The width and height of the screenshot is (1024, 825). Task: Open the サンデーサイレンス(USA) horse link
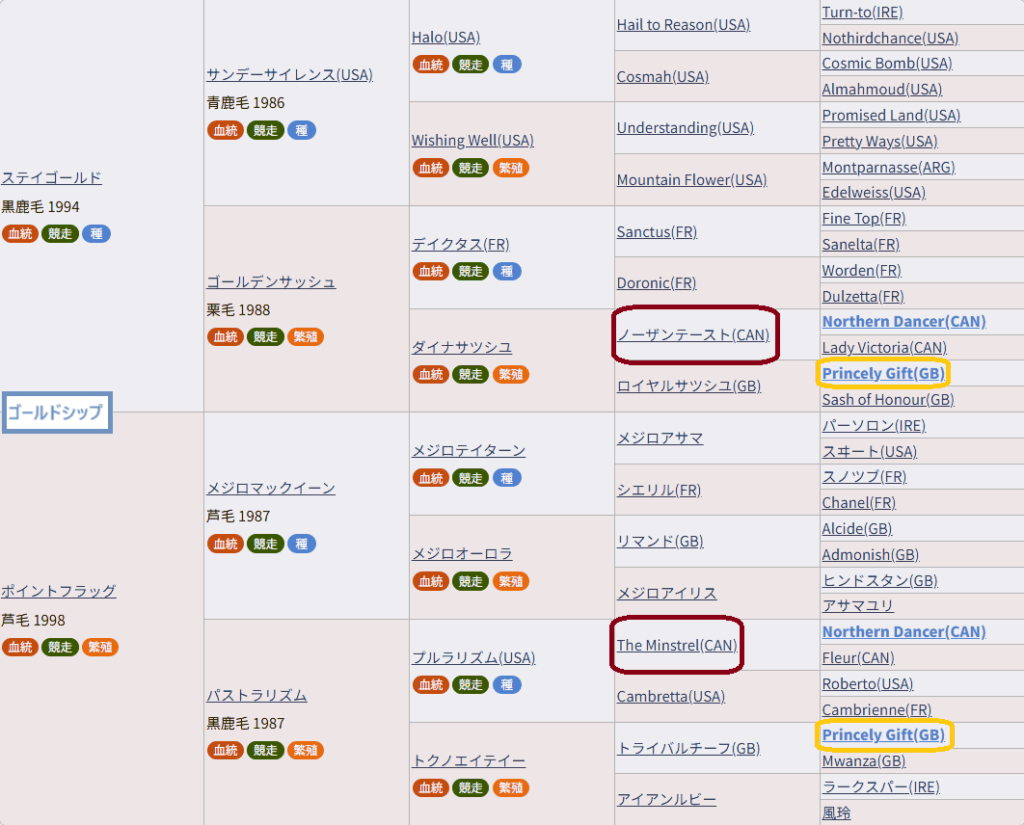point(289,75)
